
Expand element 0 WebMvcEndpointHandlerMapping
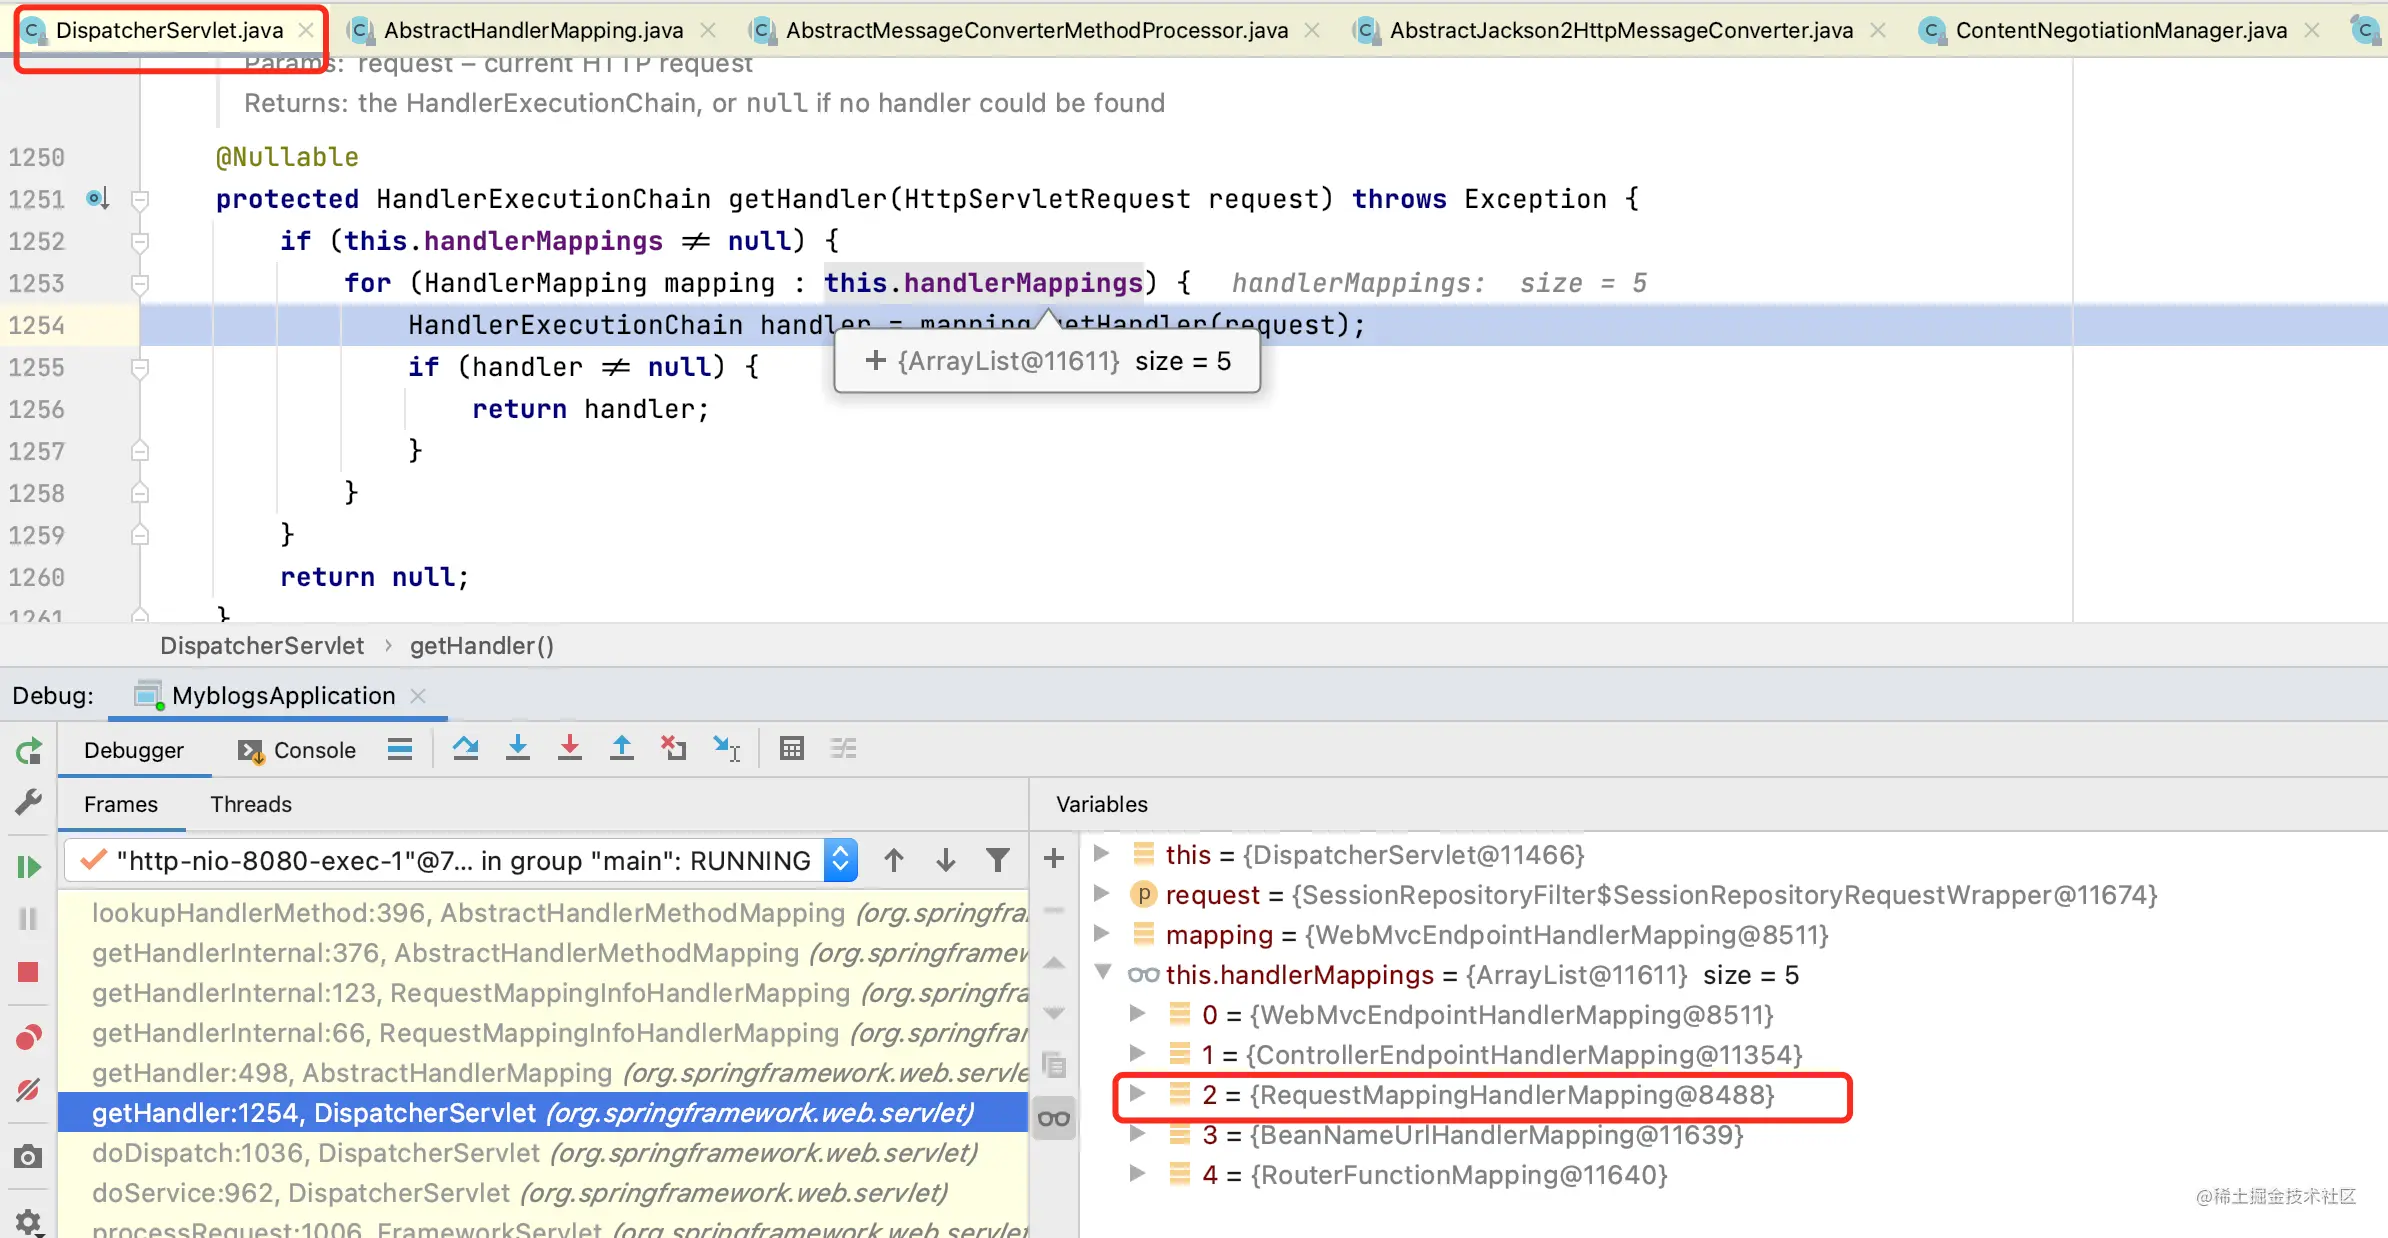click(x=1137, y=1014)
